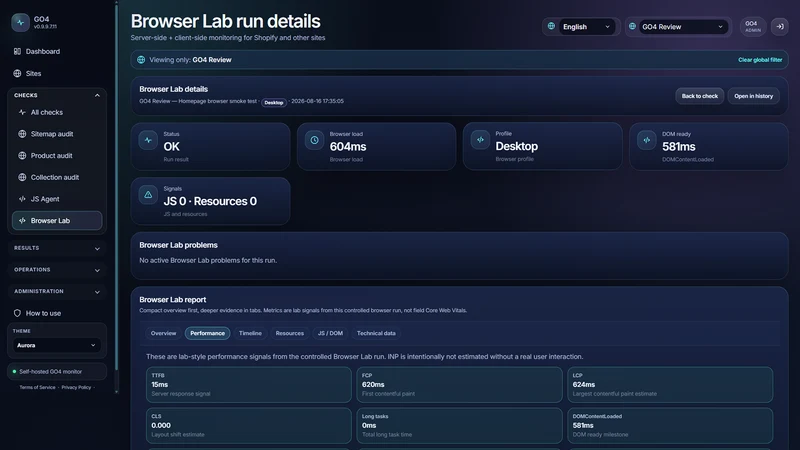Click the Sites globe icon

17,73
